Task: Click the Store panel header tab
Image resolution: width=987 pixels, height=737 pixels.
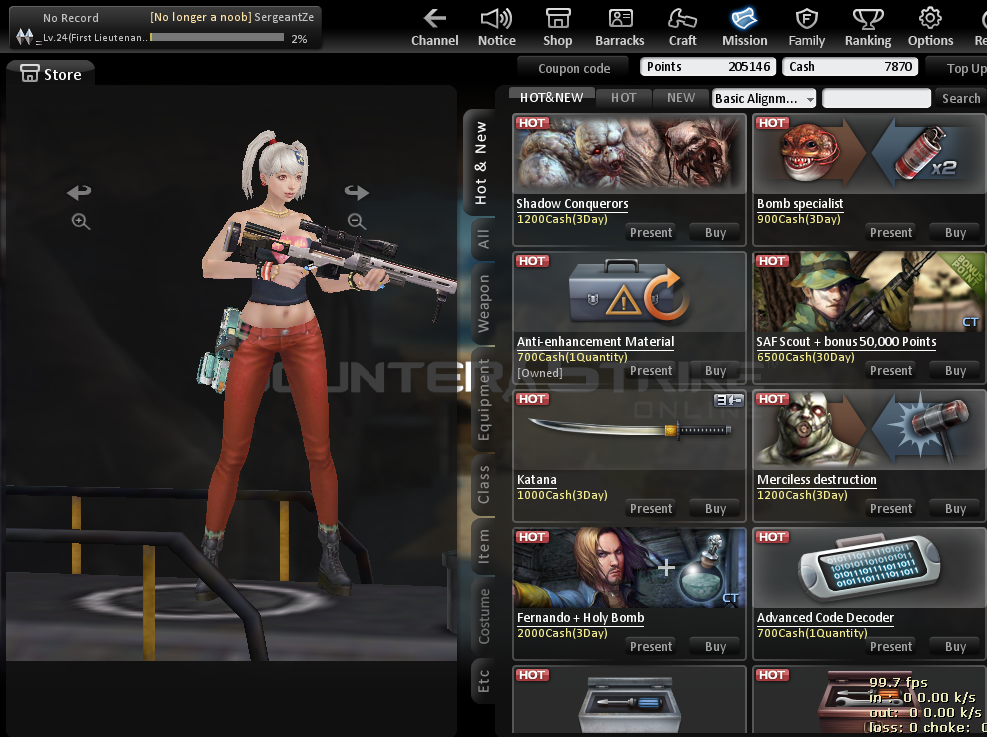Action: [x=51, y=74]
